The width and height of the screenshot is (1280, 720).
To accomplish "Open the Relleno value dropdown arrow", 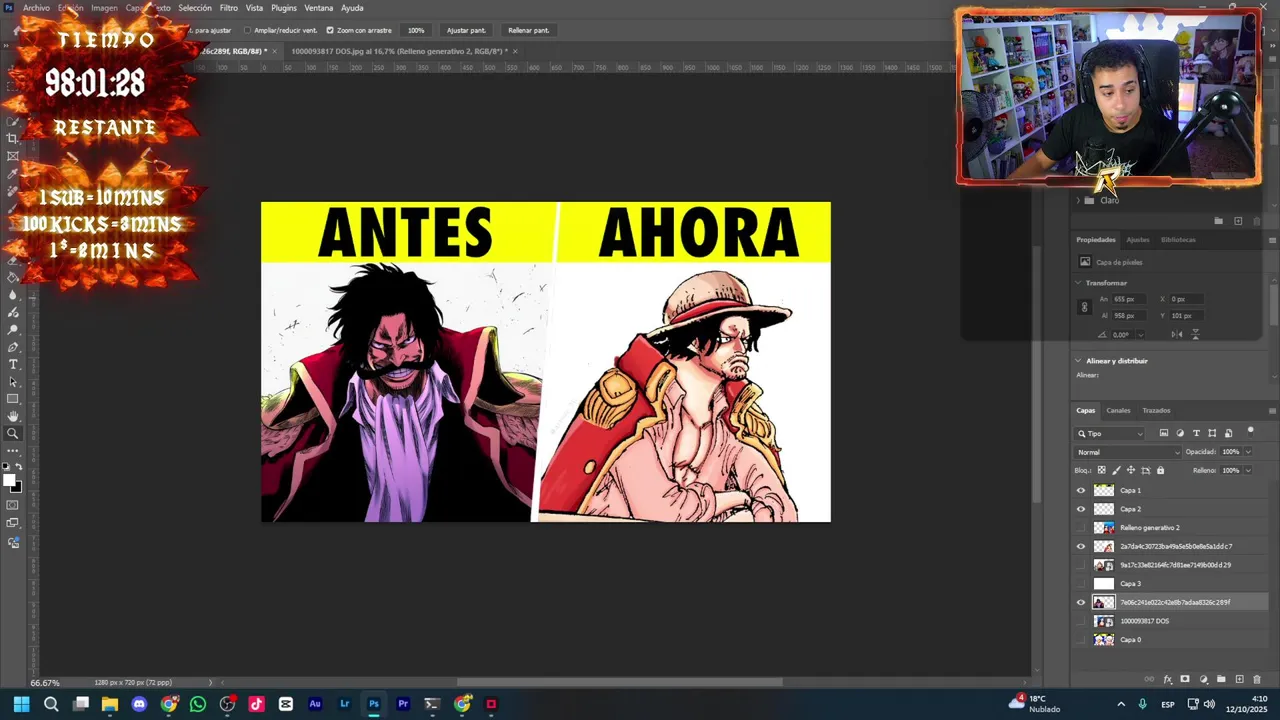I will pyautogui.click(x=1248, y=470).
